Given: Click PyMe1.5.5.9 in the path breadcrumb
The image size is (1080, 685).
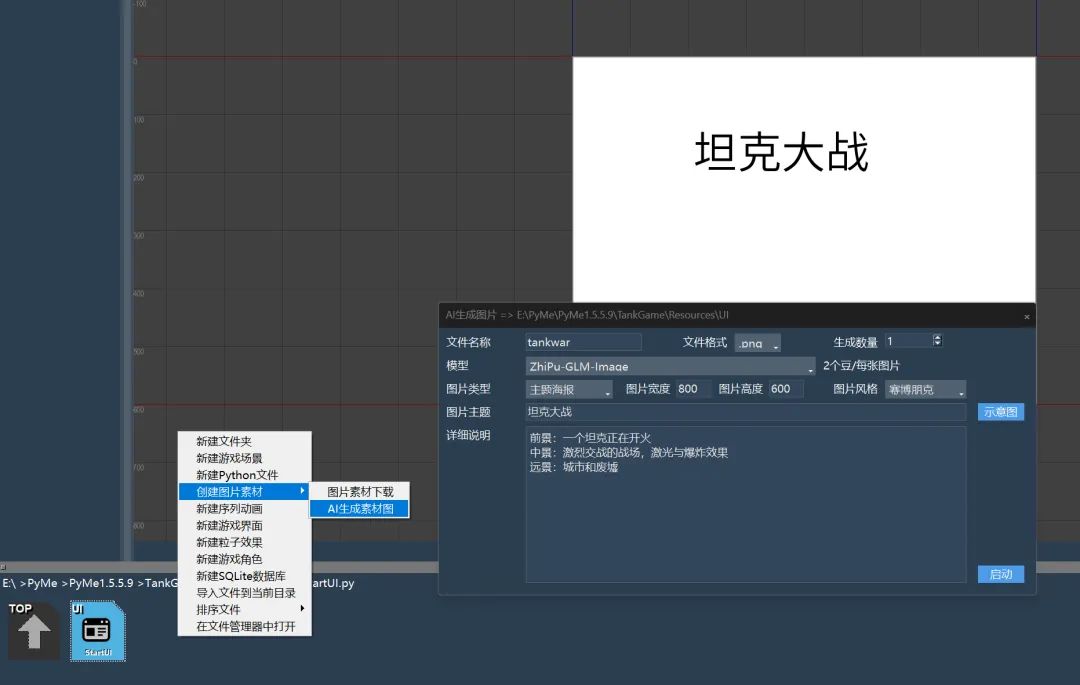Looking at the screenshot, I should [101, 583].
